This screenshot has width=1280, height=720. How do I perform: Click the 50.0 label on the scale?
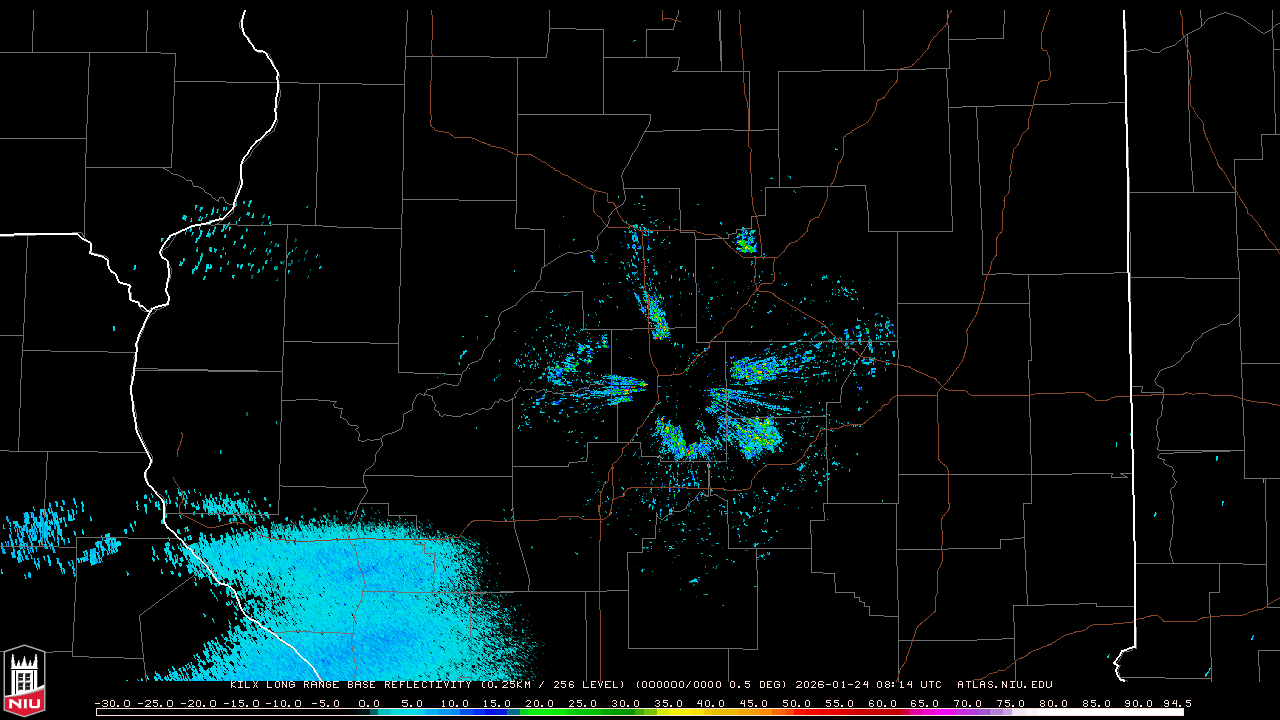coord(797,703)
